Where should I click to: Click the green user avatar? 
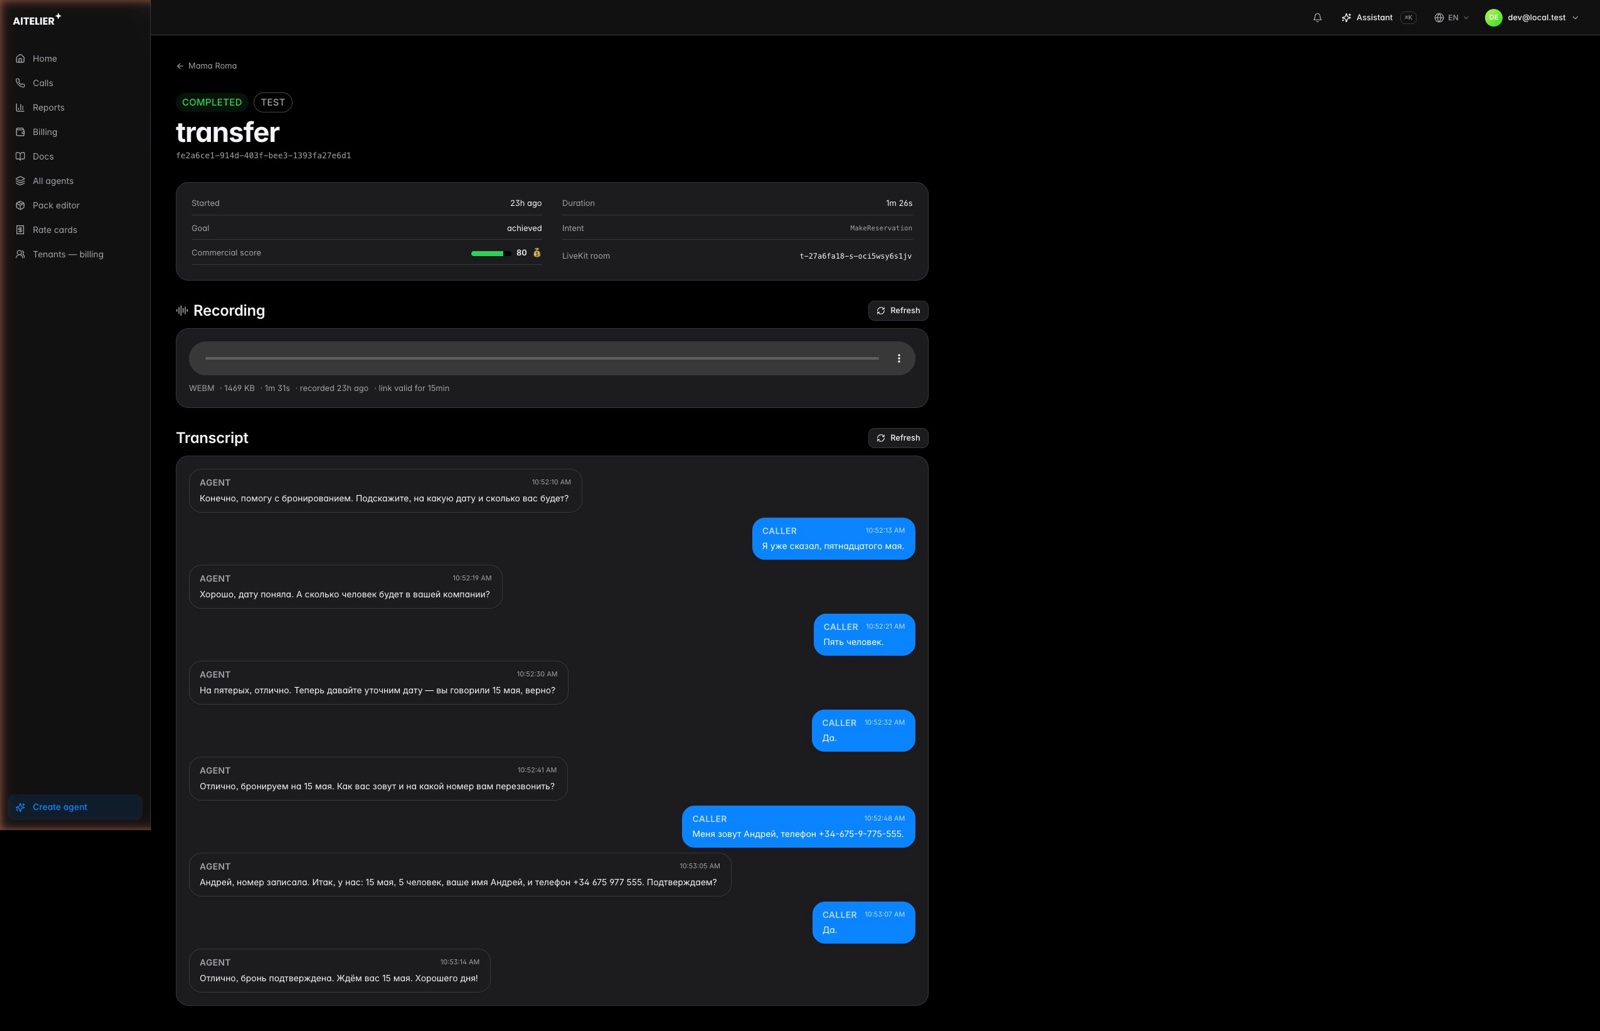tap(1493, 17)
